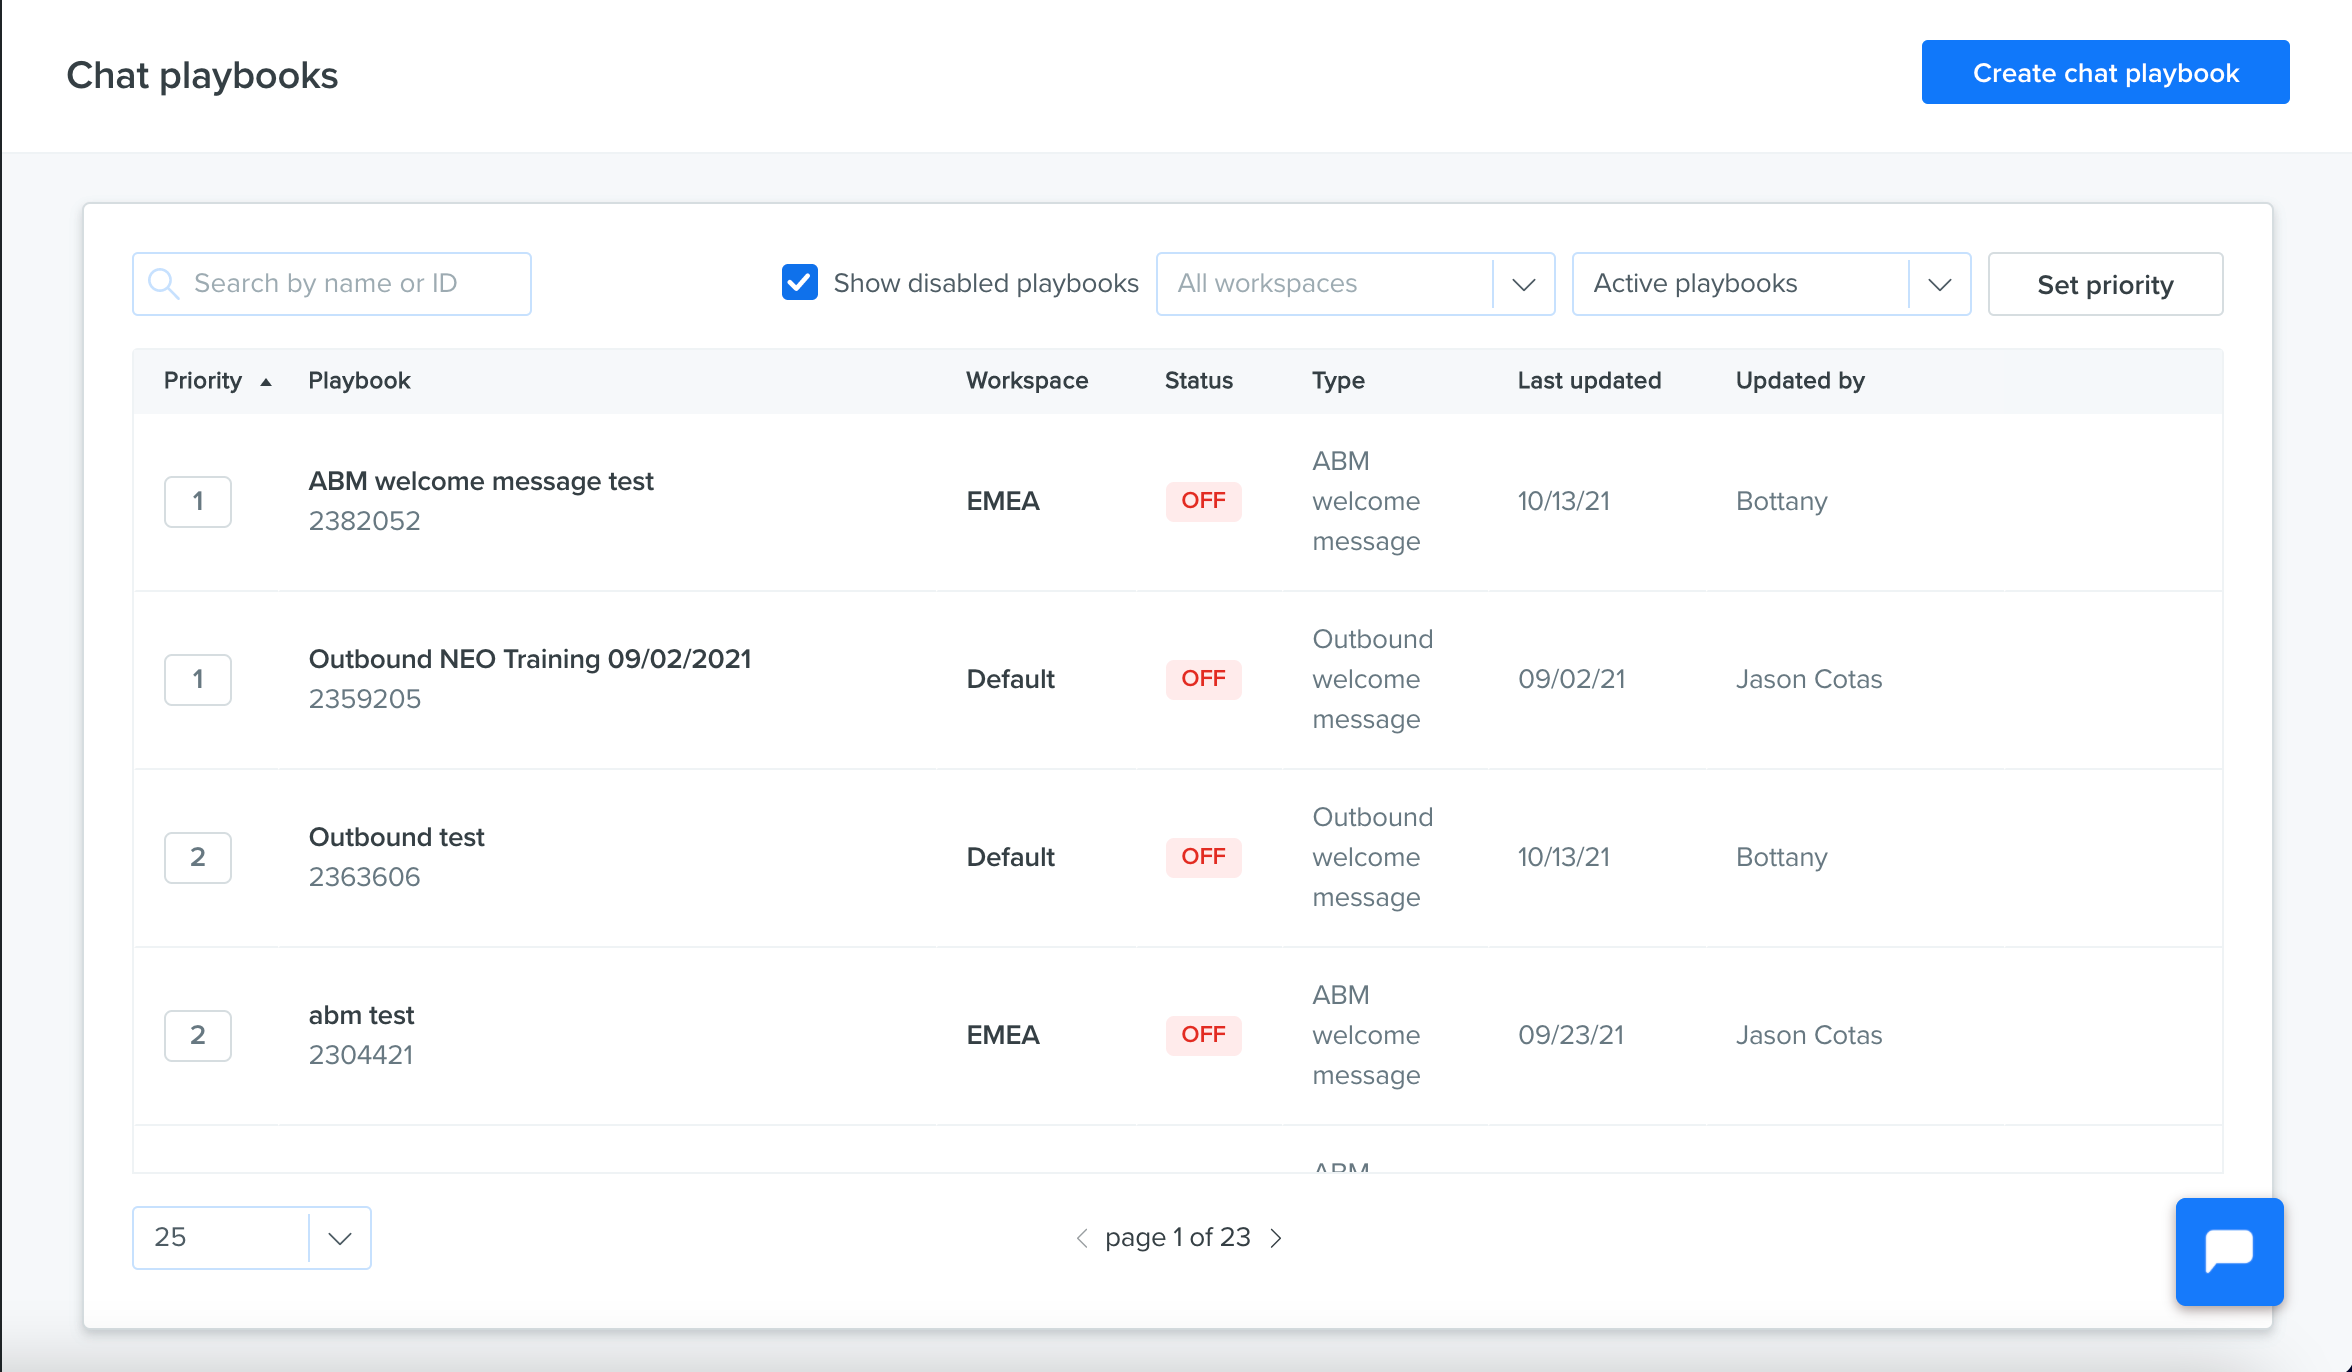Focus the Search by name or ID field
The width and height of the screenshot is (2352, 1372).
332,284
